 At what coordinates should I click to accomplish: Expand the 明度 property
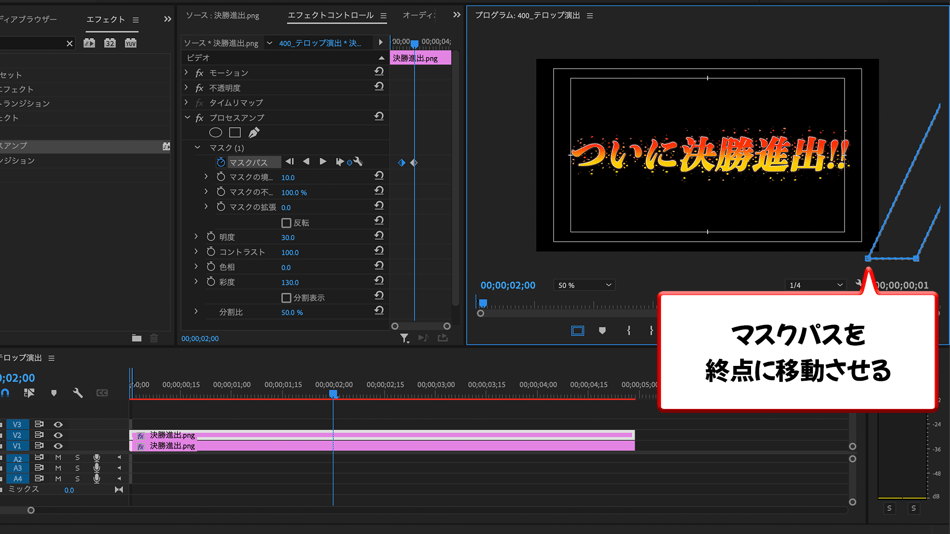(x=196, y=237)
